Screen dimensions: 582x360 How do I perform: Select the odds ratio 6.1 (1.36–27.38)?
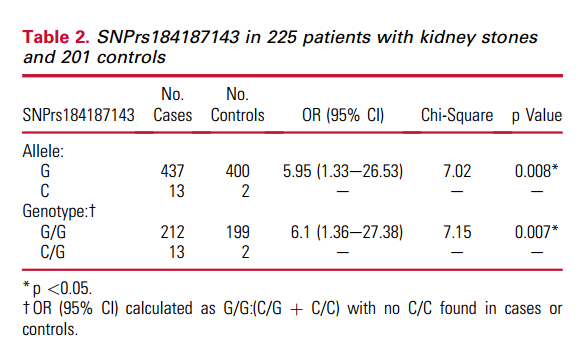(x=347, y=232)
